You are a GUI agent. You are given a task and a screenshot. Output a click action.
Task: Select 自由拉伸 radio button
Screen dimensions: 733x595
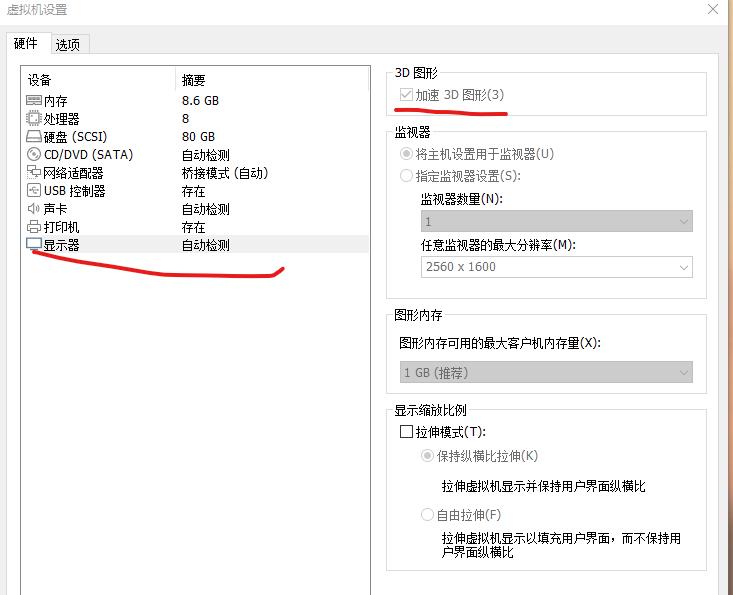point(427,515)
